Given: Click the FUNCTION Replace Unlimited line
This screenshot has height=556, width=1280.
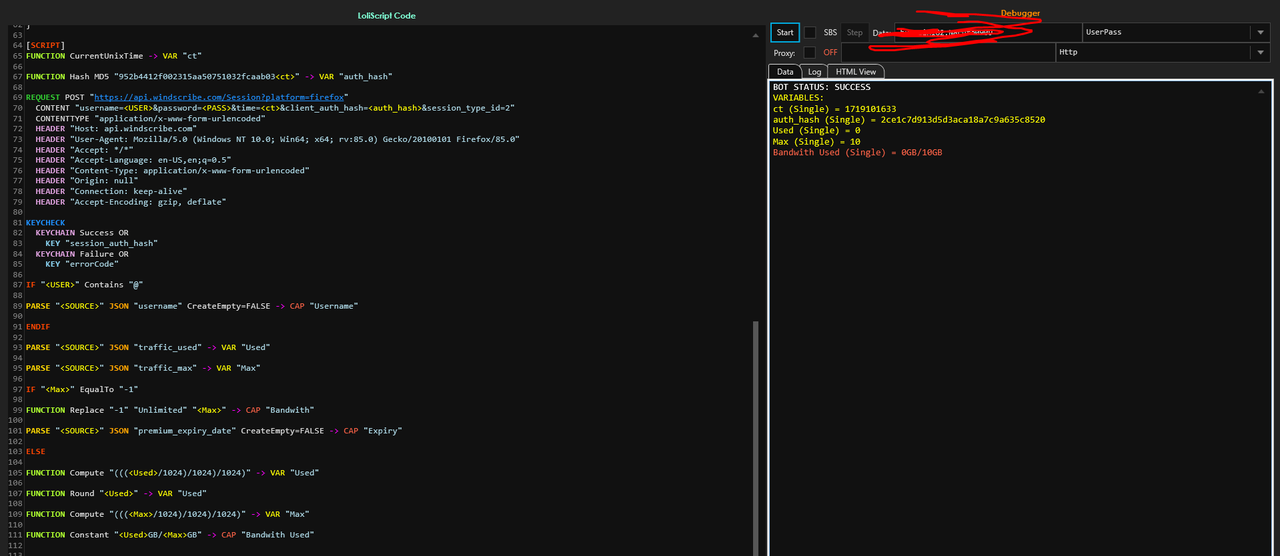Looking at the screenshot, I should tap(170, 410).
